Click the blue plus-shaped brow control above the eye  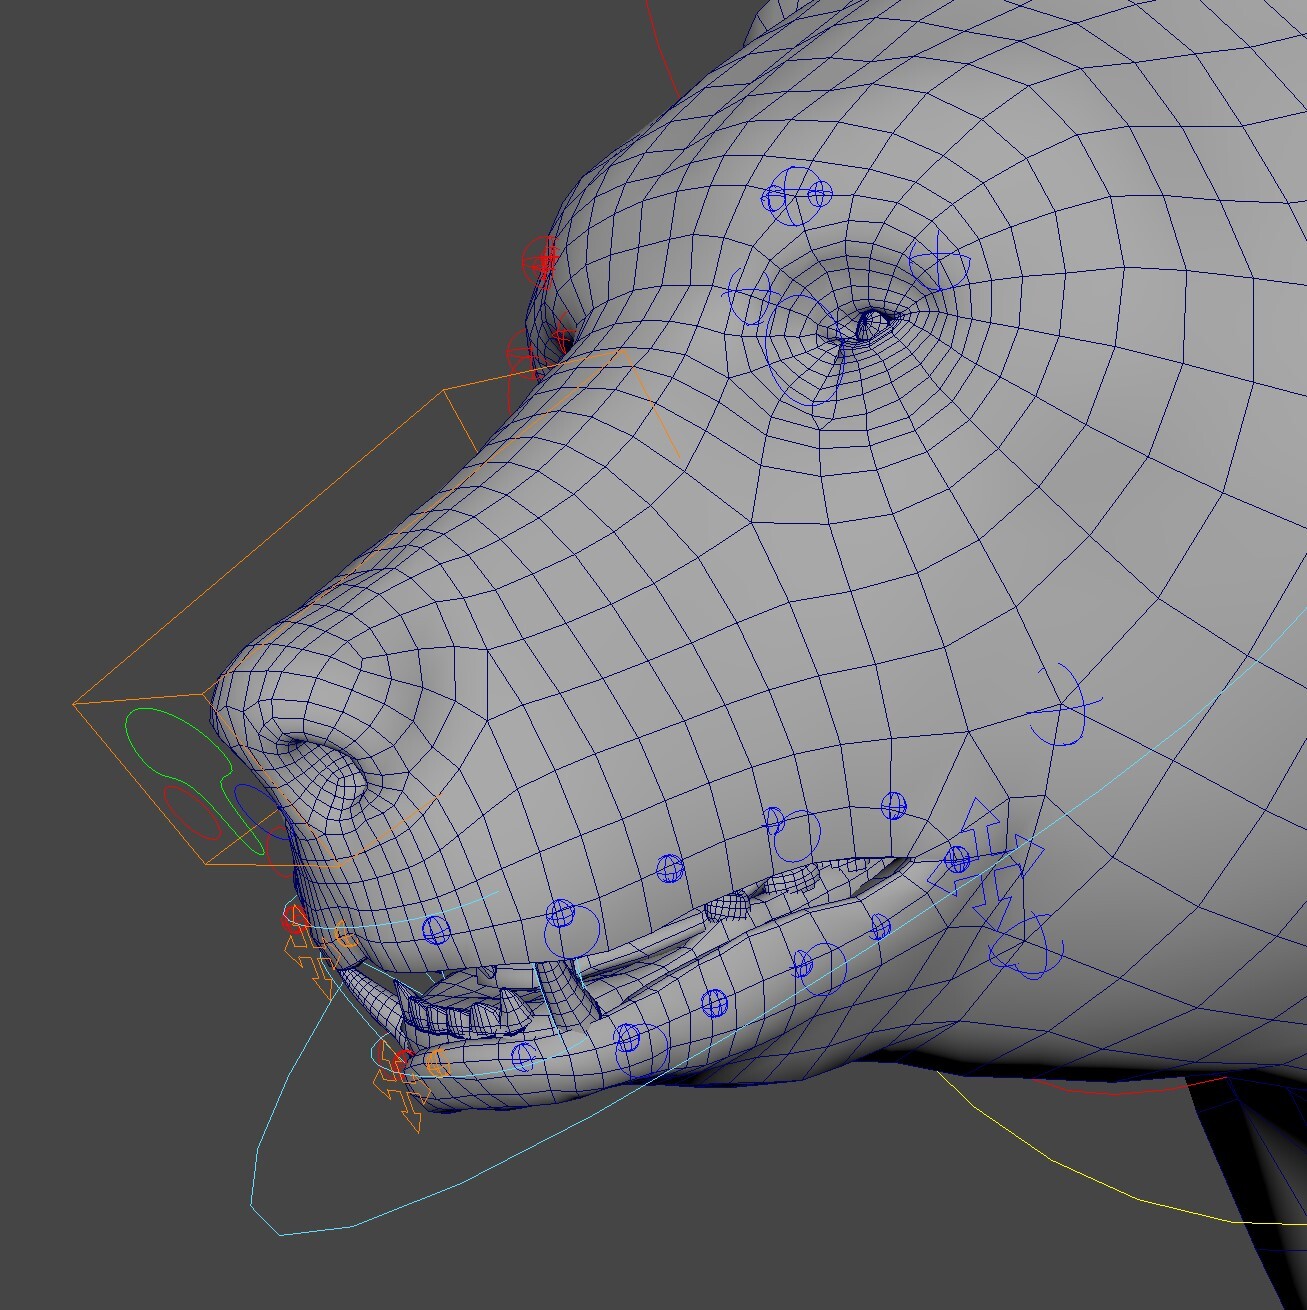[940, 255]
